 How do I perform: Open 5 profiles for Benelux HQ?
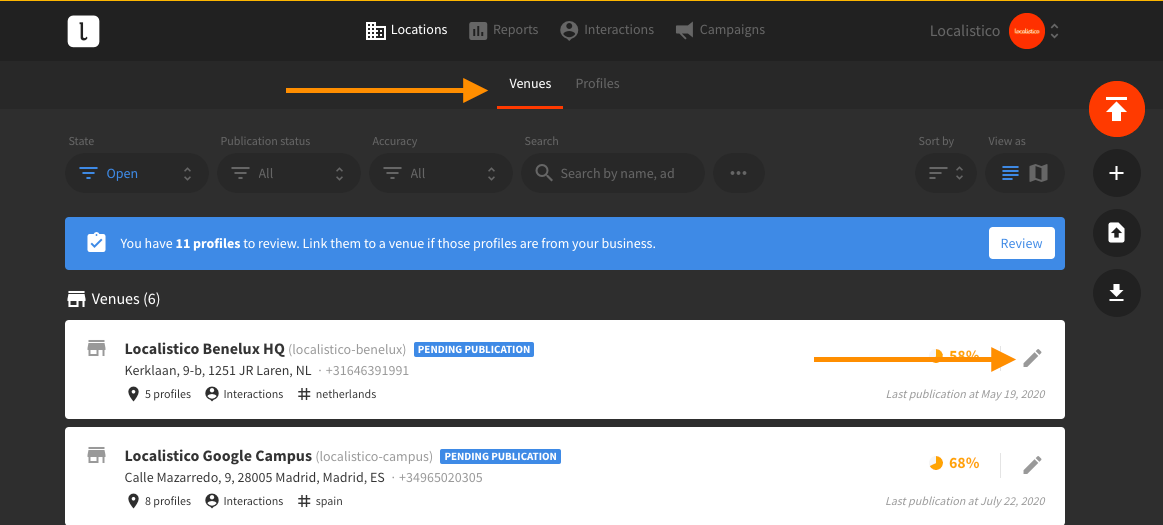click(x=159, y=394)
